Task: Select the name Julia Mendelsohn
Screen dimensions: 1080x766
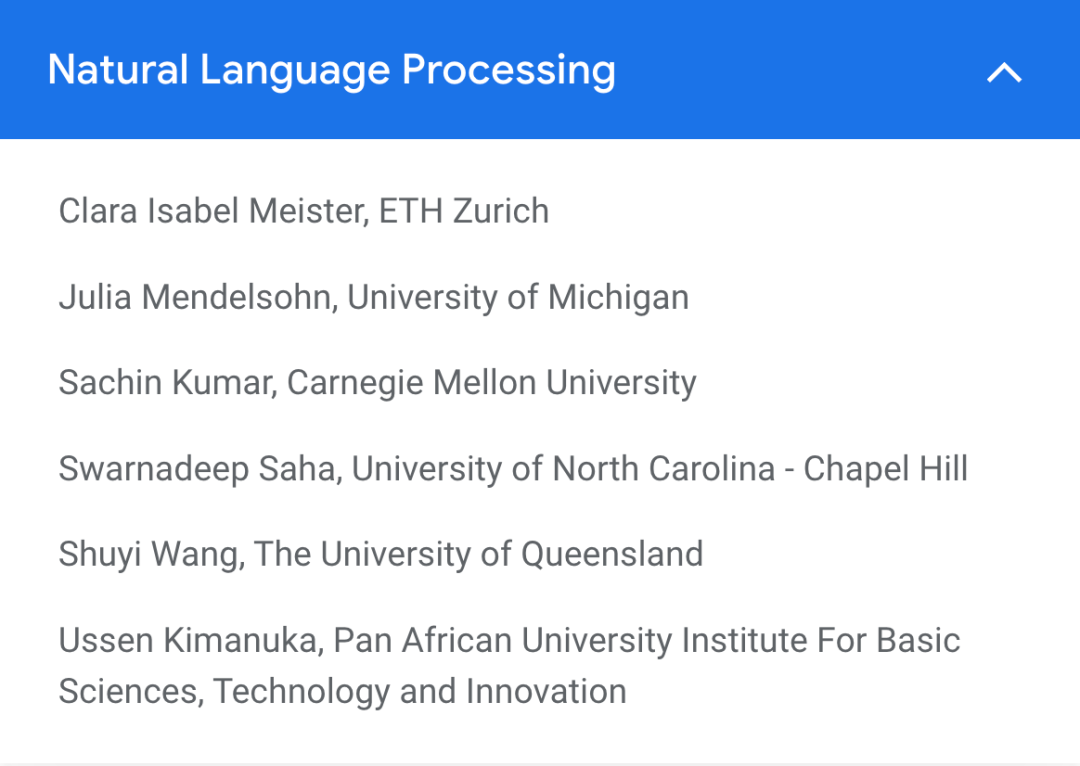Action: (195, 297)
